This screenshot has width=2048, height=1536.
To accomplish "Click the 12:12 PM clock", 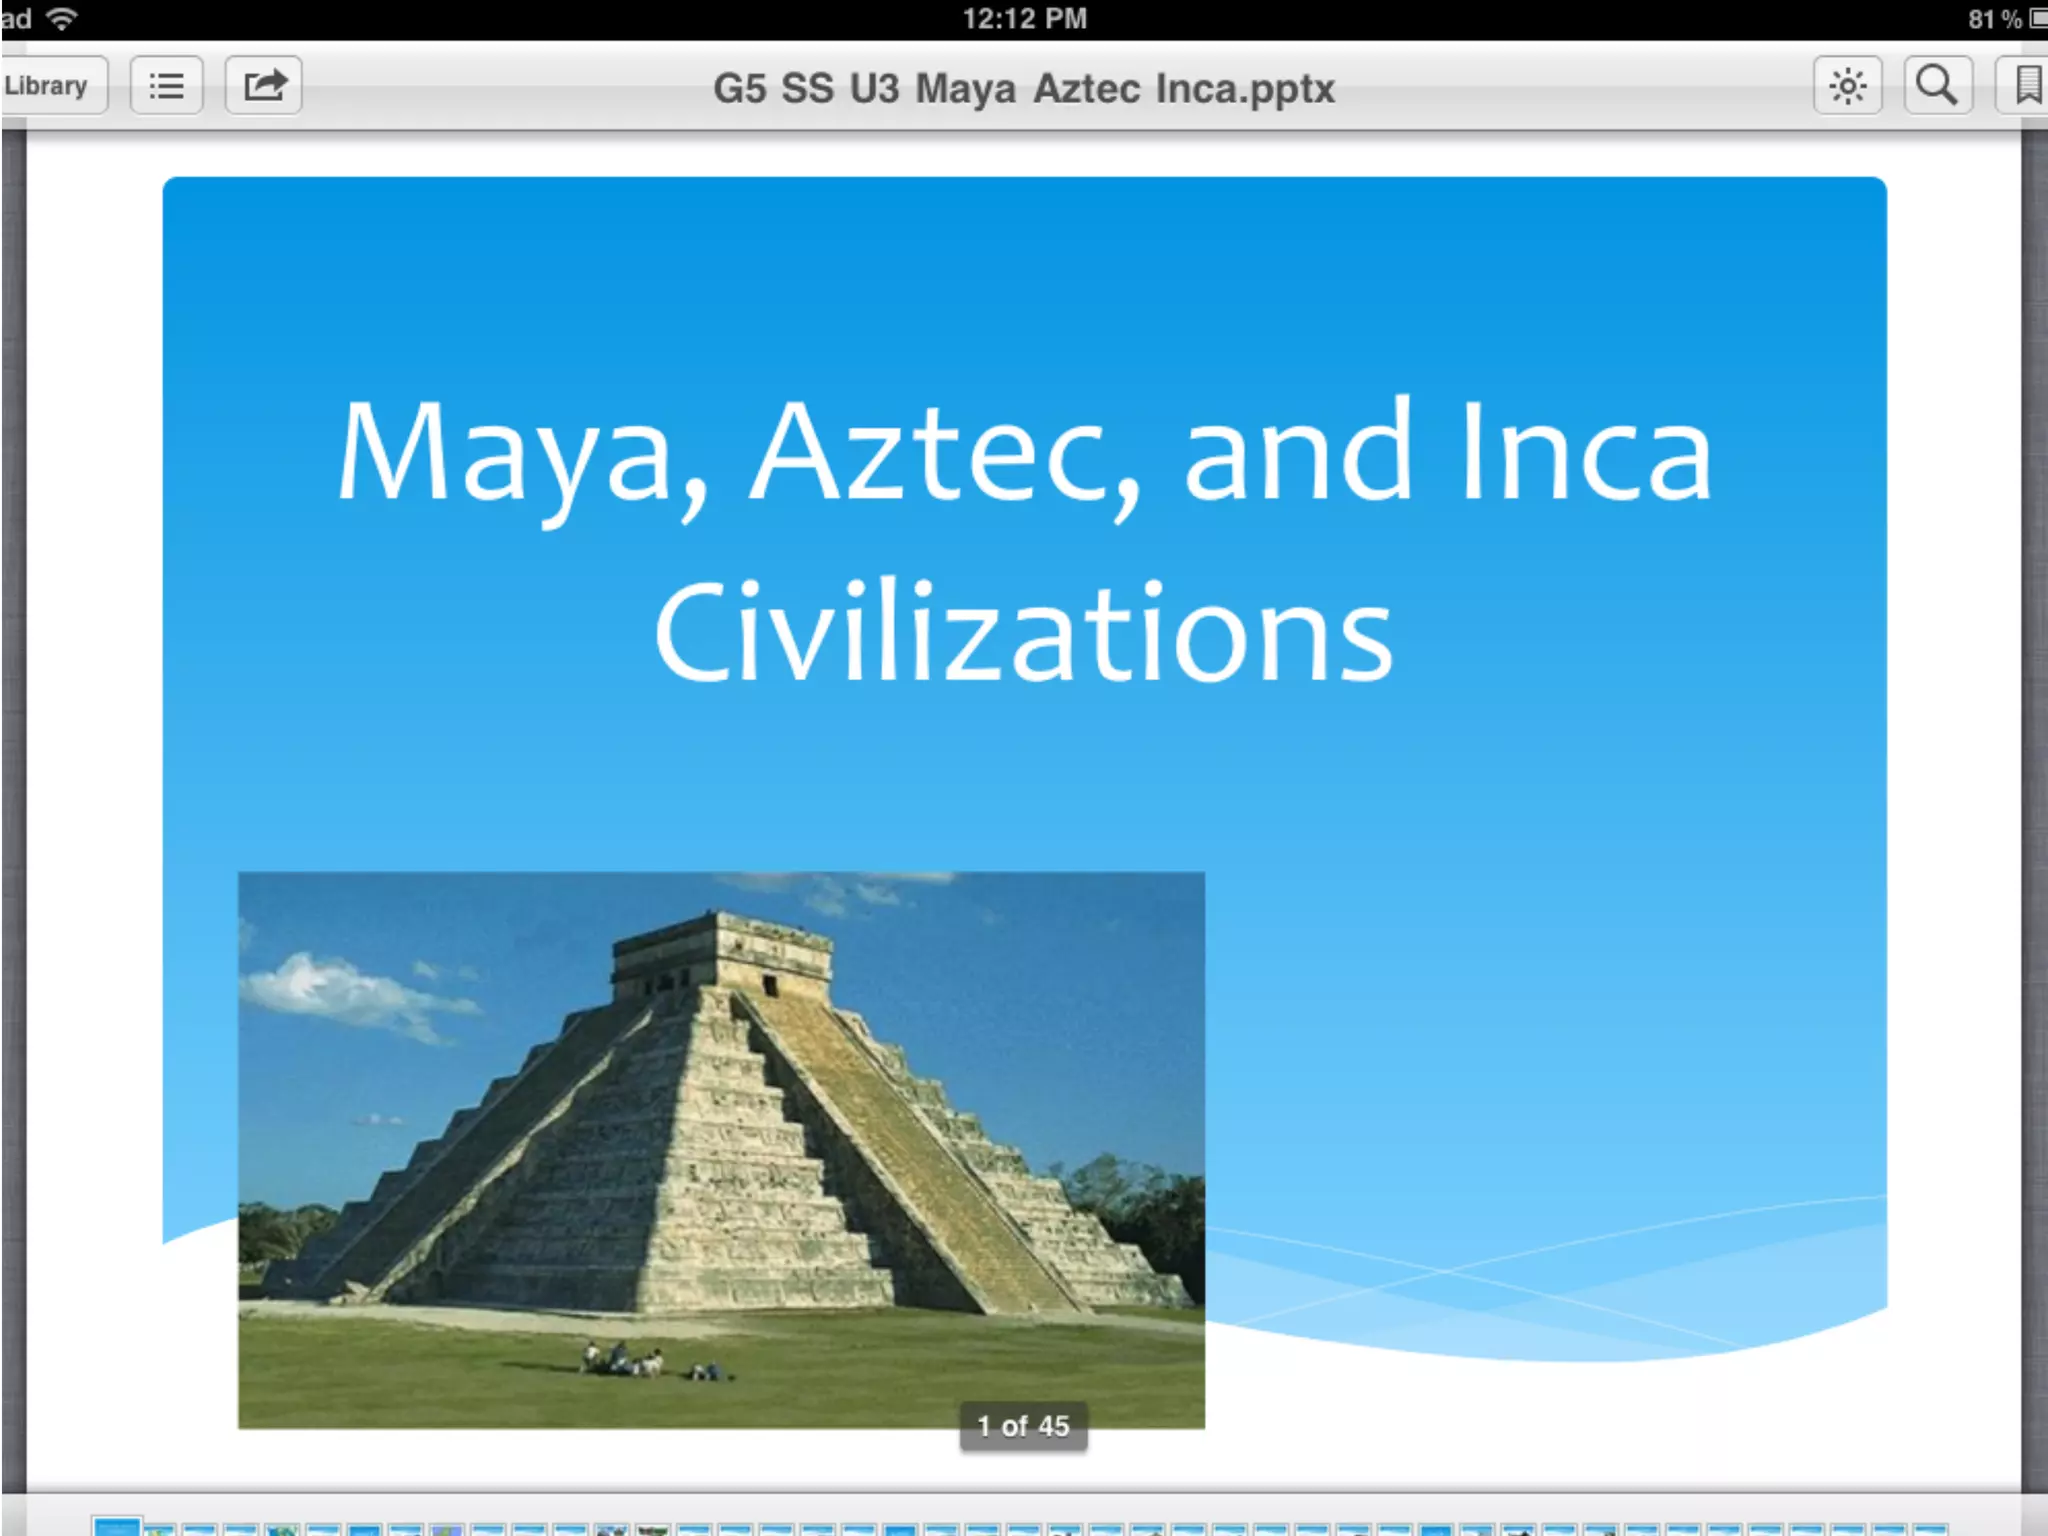I will pos(1024,19).
